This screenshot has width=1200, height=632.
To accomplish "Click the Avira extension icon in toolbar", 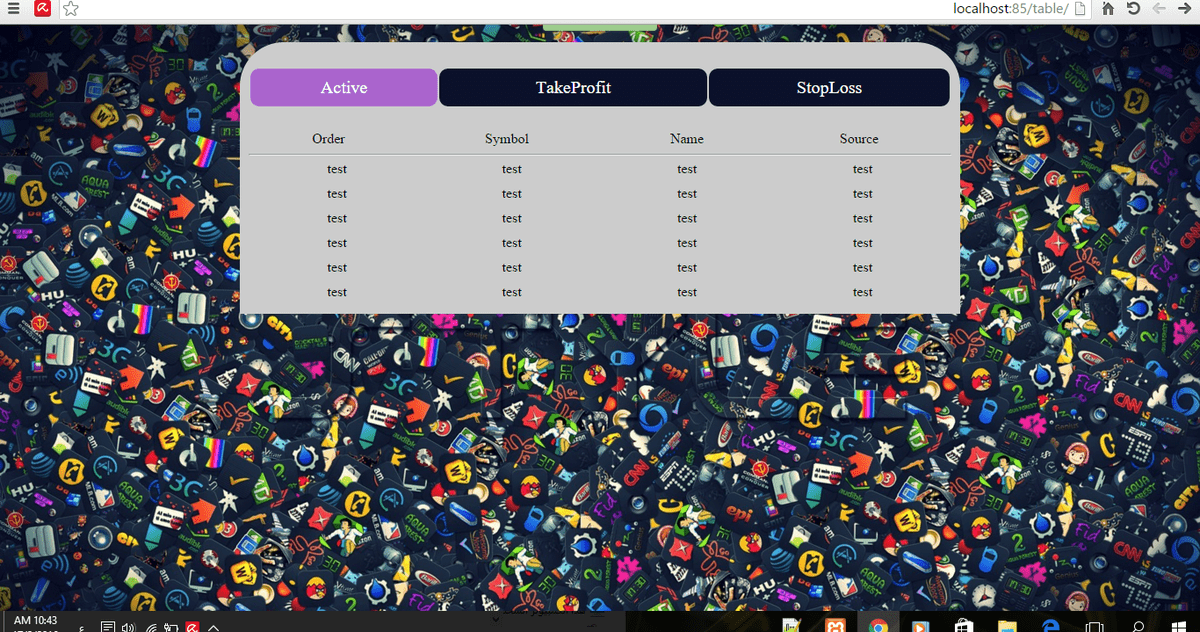I will (42, 9).
